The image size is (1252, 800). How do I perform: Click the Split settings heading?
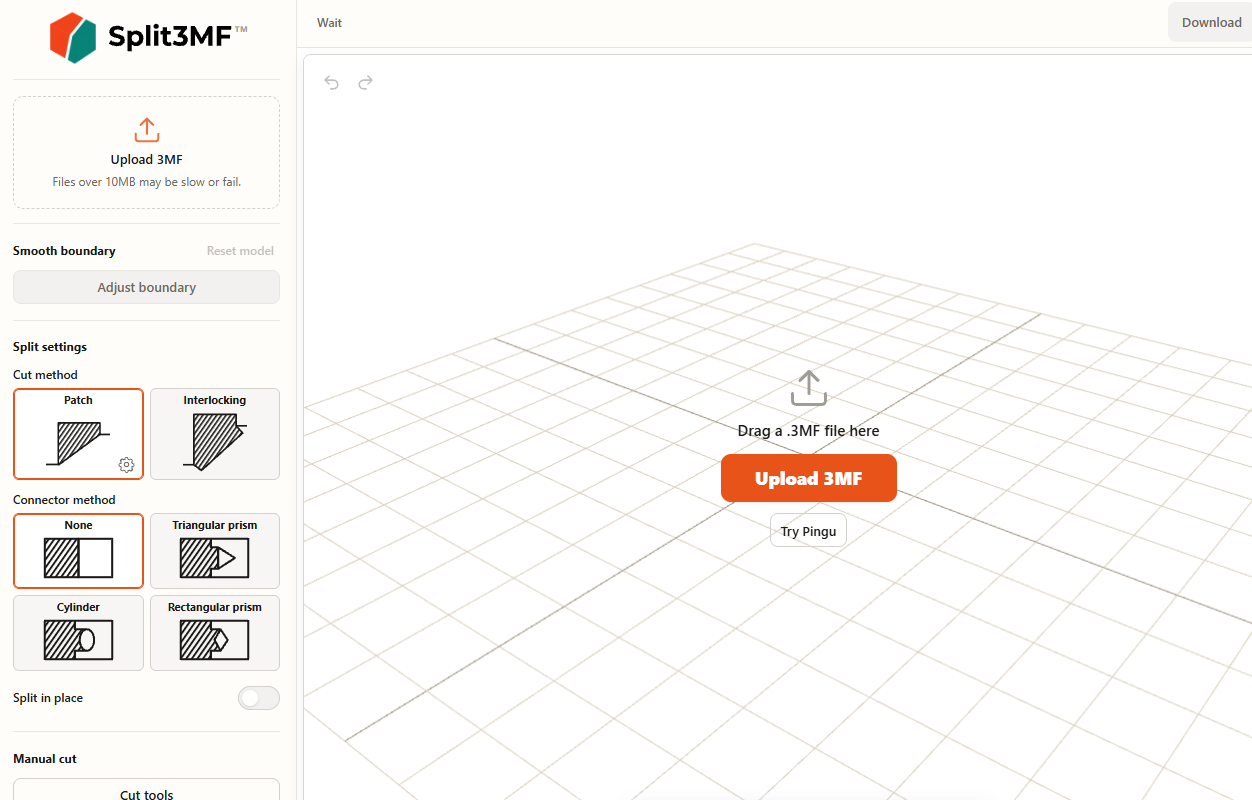tap(50, 347)
